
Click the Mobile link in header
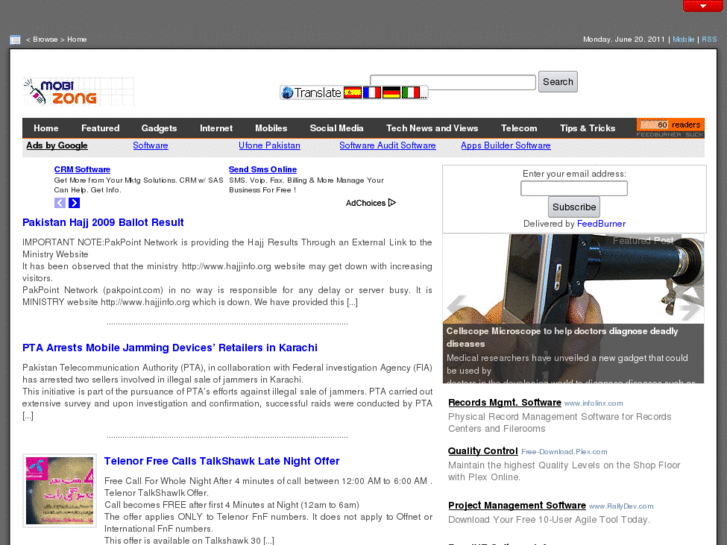click(x=683, y=39)
